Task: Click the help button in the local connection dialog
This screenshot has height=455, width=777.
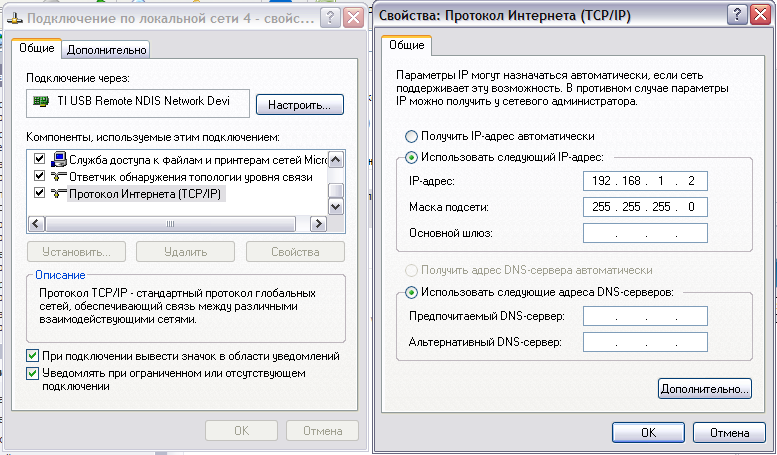Action: [331, 18]
